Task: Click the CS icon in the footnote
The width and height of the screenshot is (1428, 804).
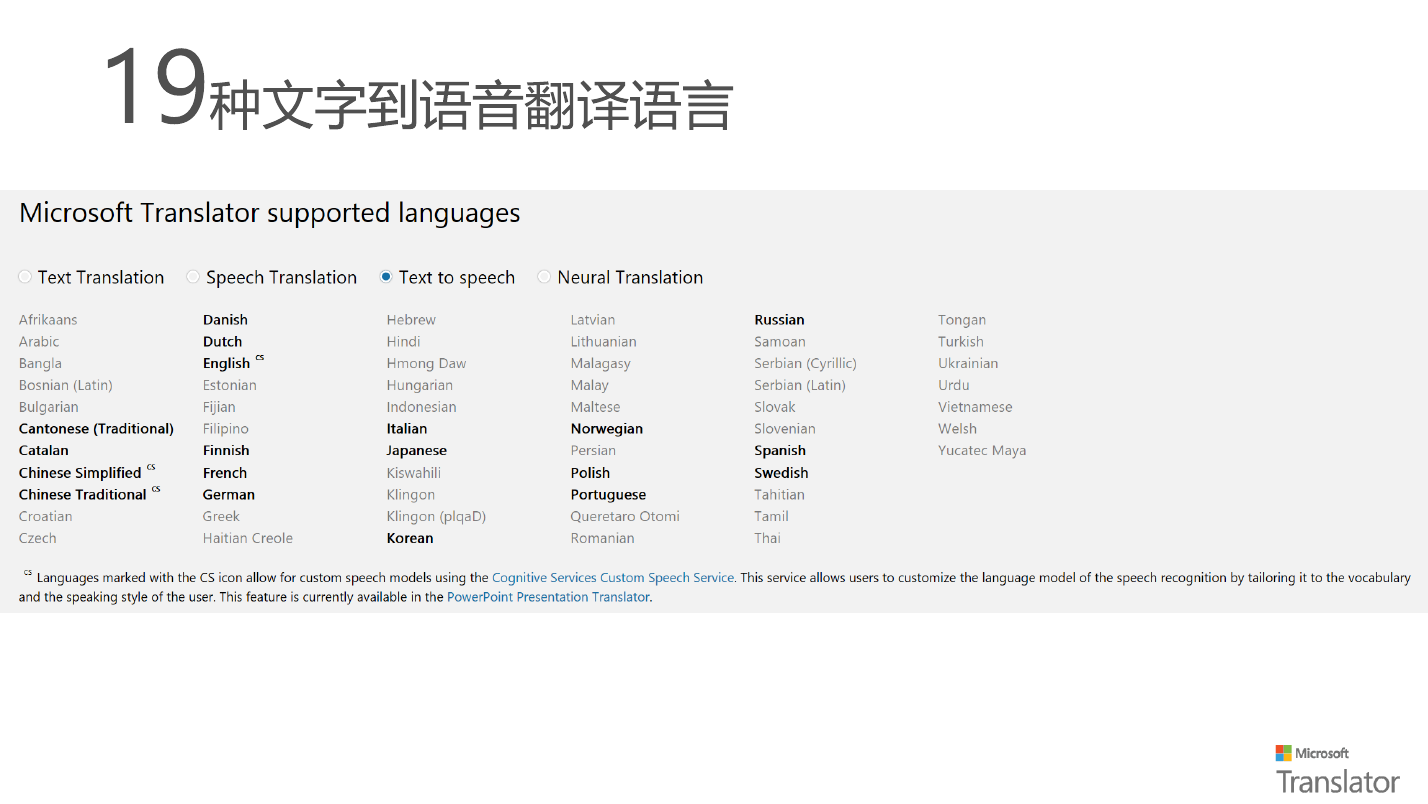Action: (28, 573)
